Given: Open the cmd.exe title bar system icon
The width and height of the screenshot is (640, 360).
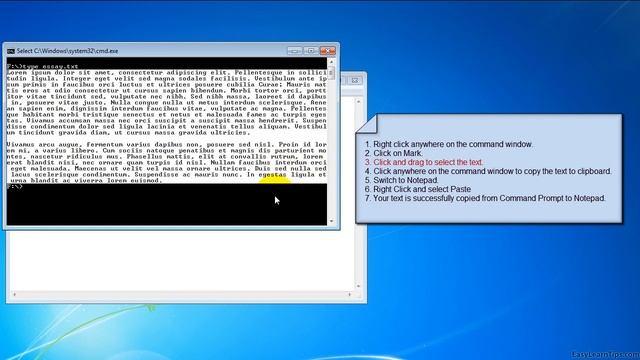Looking at the screenshot, I should coord(11,51).
